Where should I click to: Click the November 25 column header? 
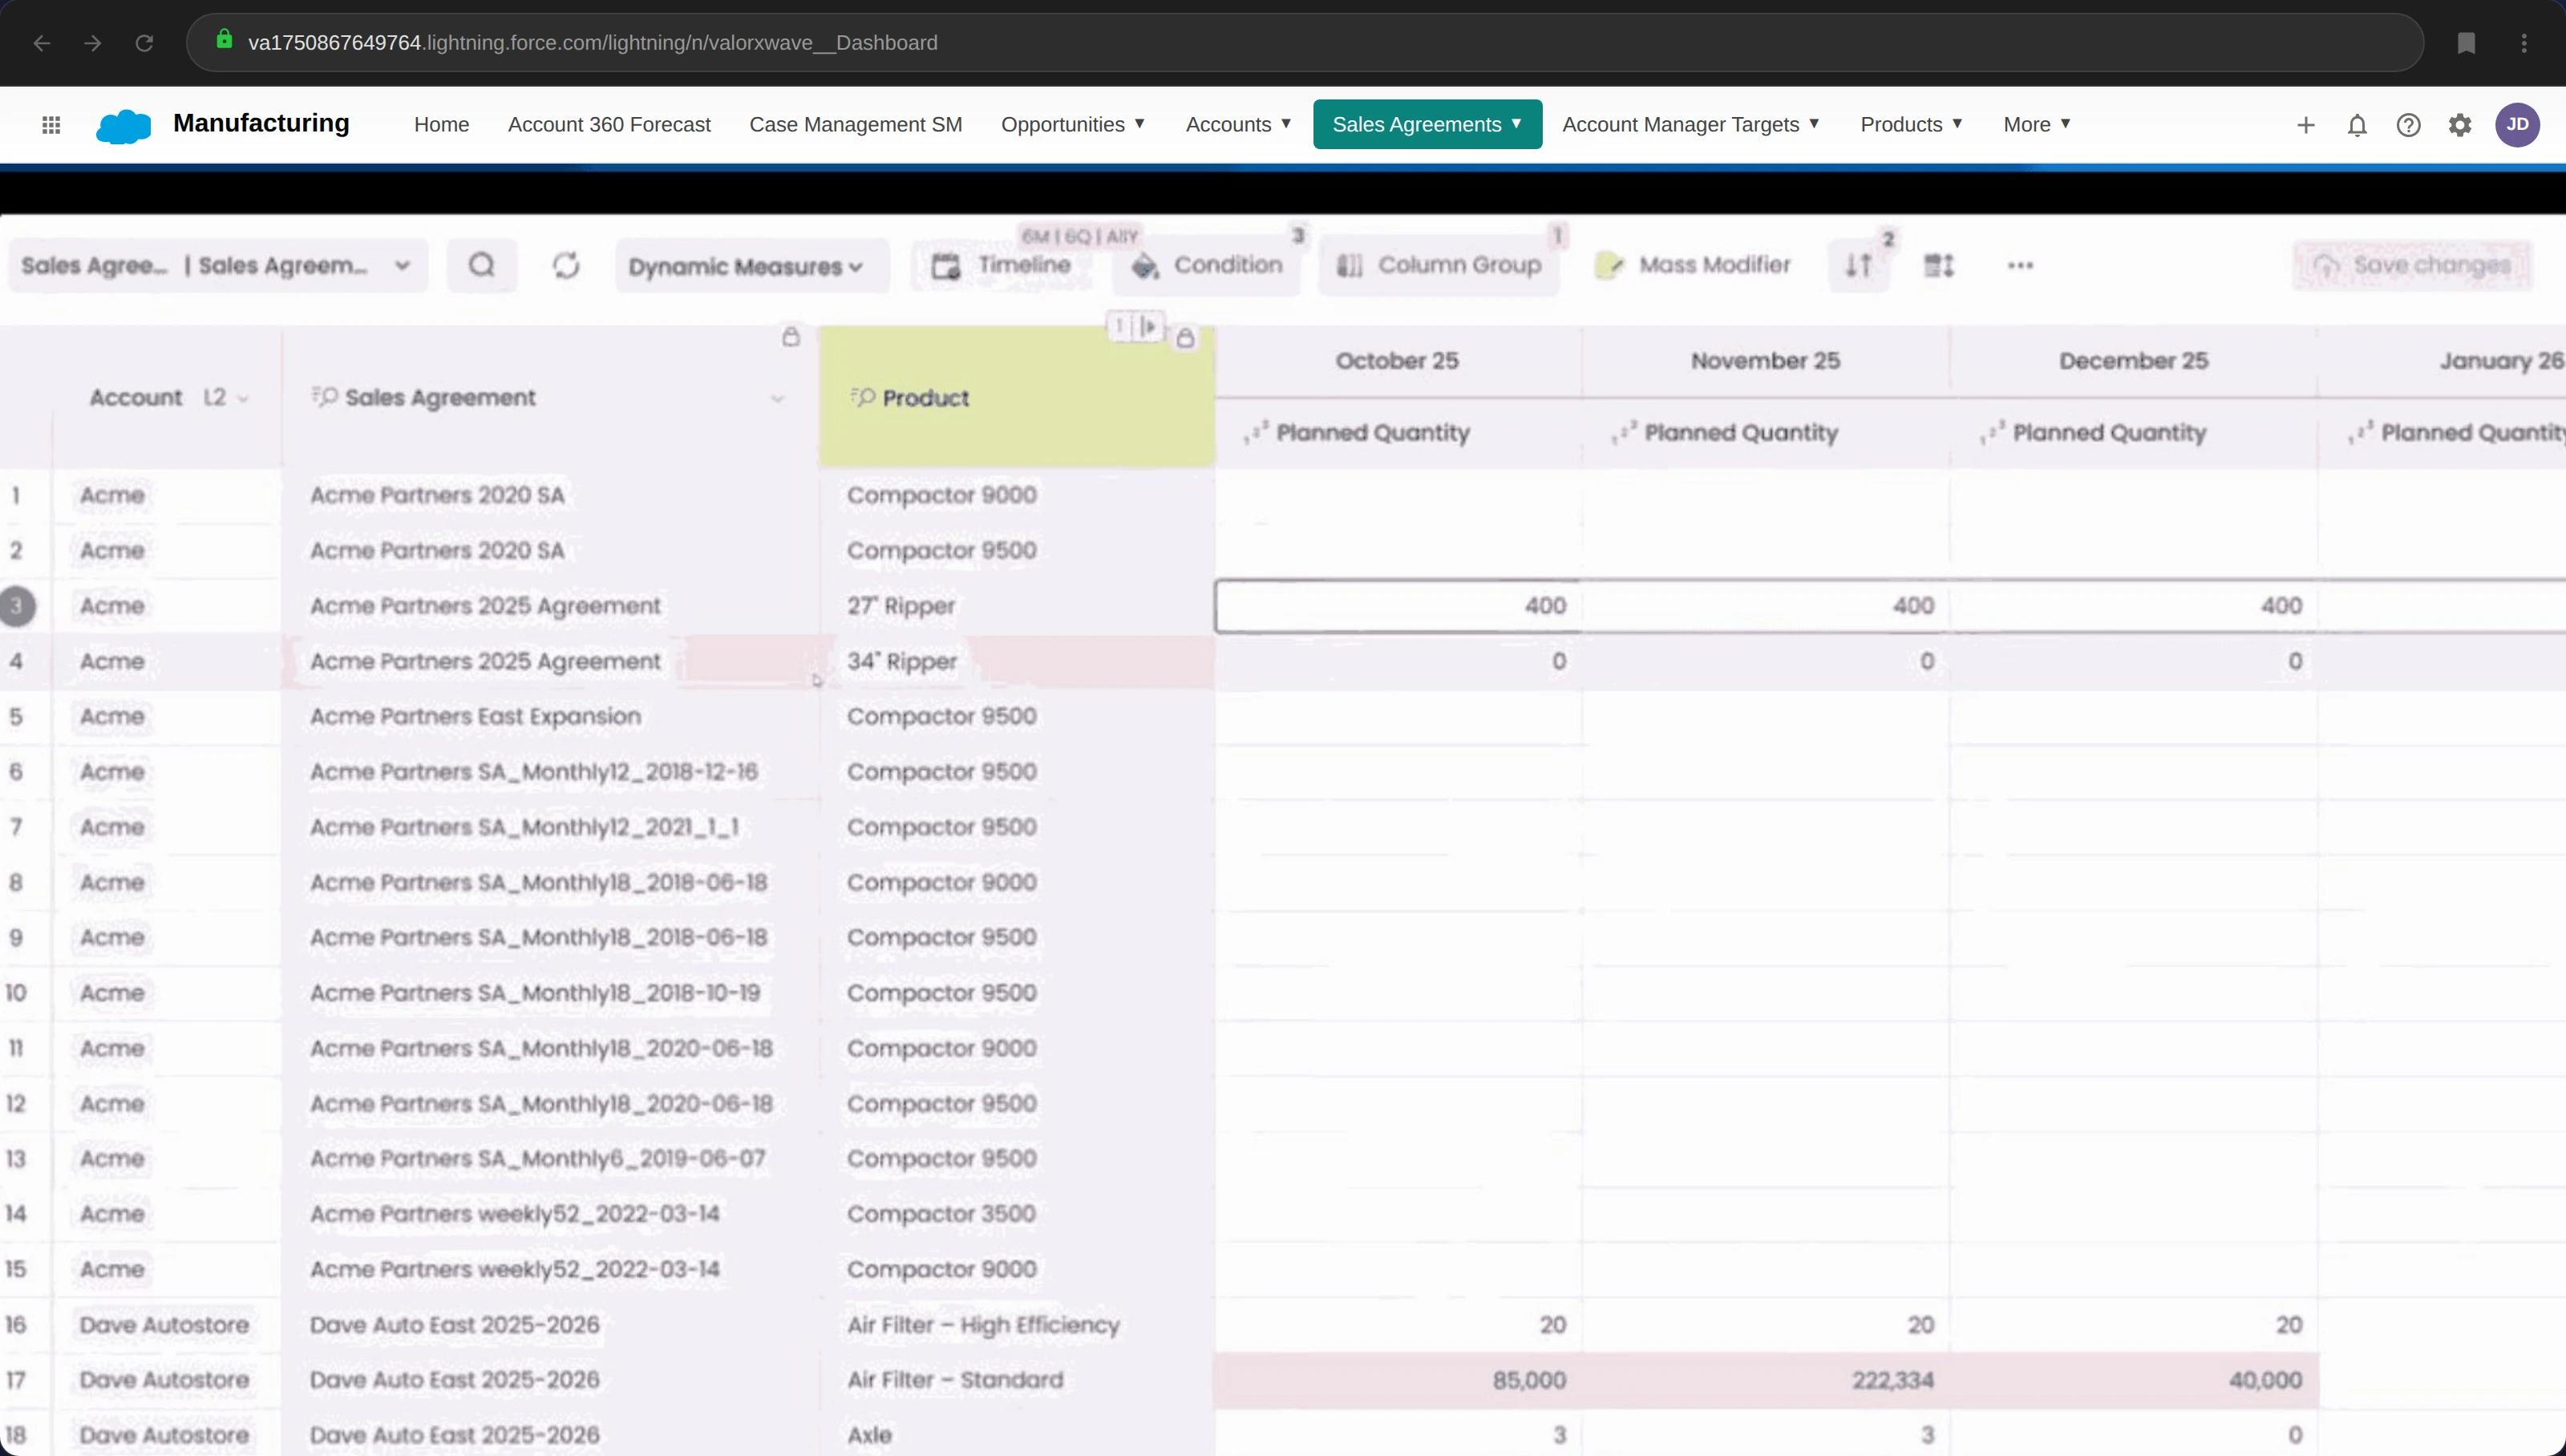point(1765,361)
